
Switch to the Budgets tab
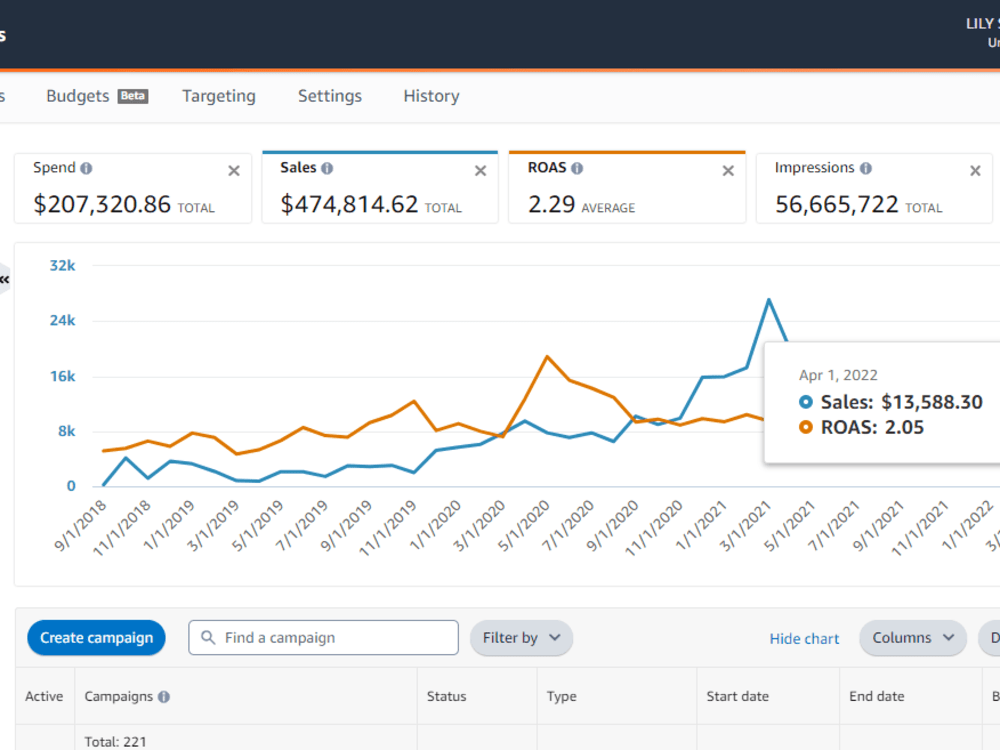click(x=97, y=96)
